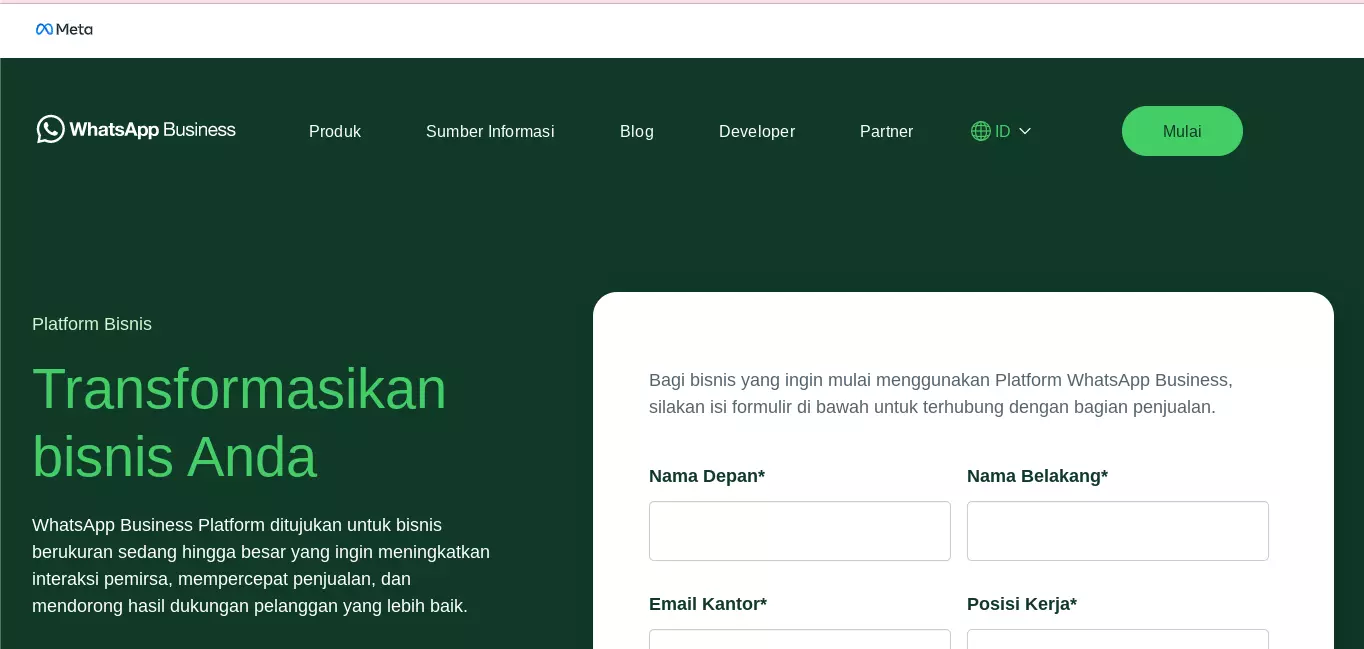Click the Nama Depan label
Screen dimensions: 1364x649
[707, 476]
